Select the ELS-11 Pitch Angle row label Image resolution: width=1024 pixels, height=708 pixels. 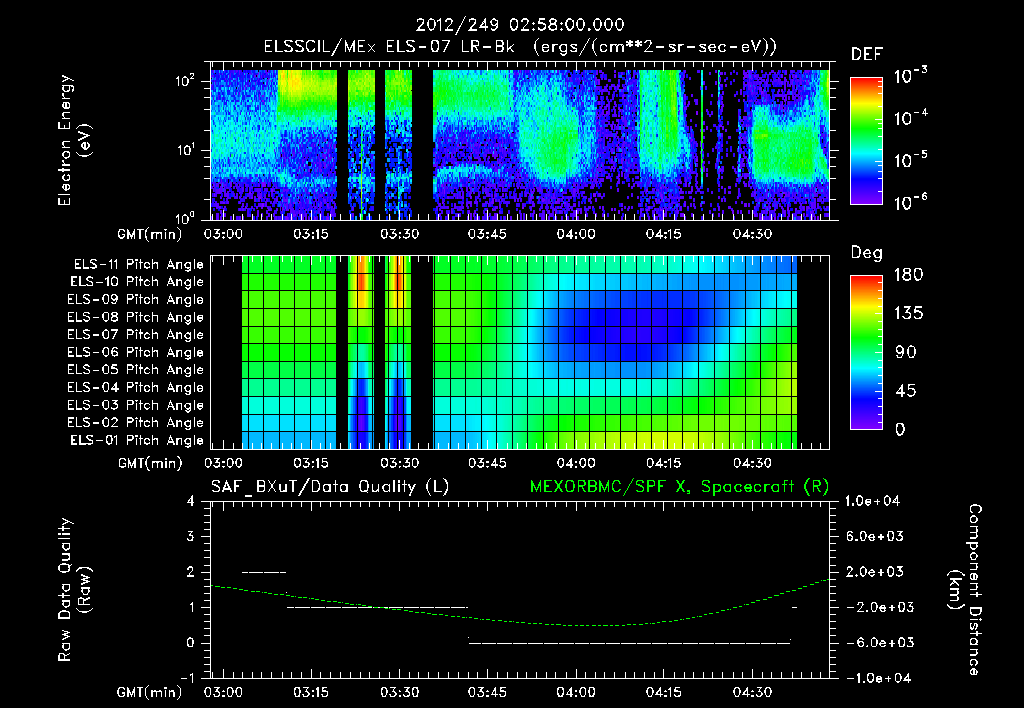(x=138, y=265)
